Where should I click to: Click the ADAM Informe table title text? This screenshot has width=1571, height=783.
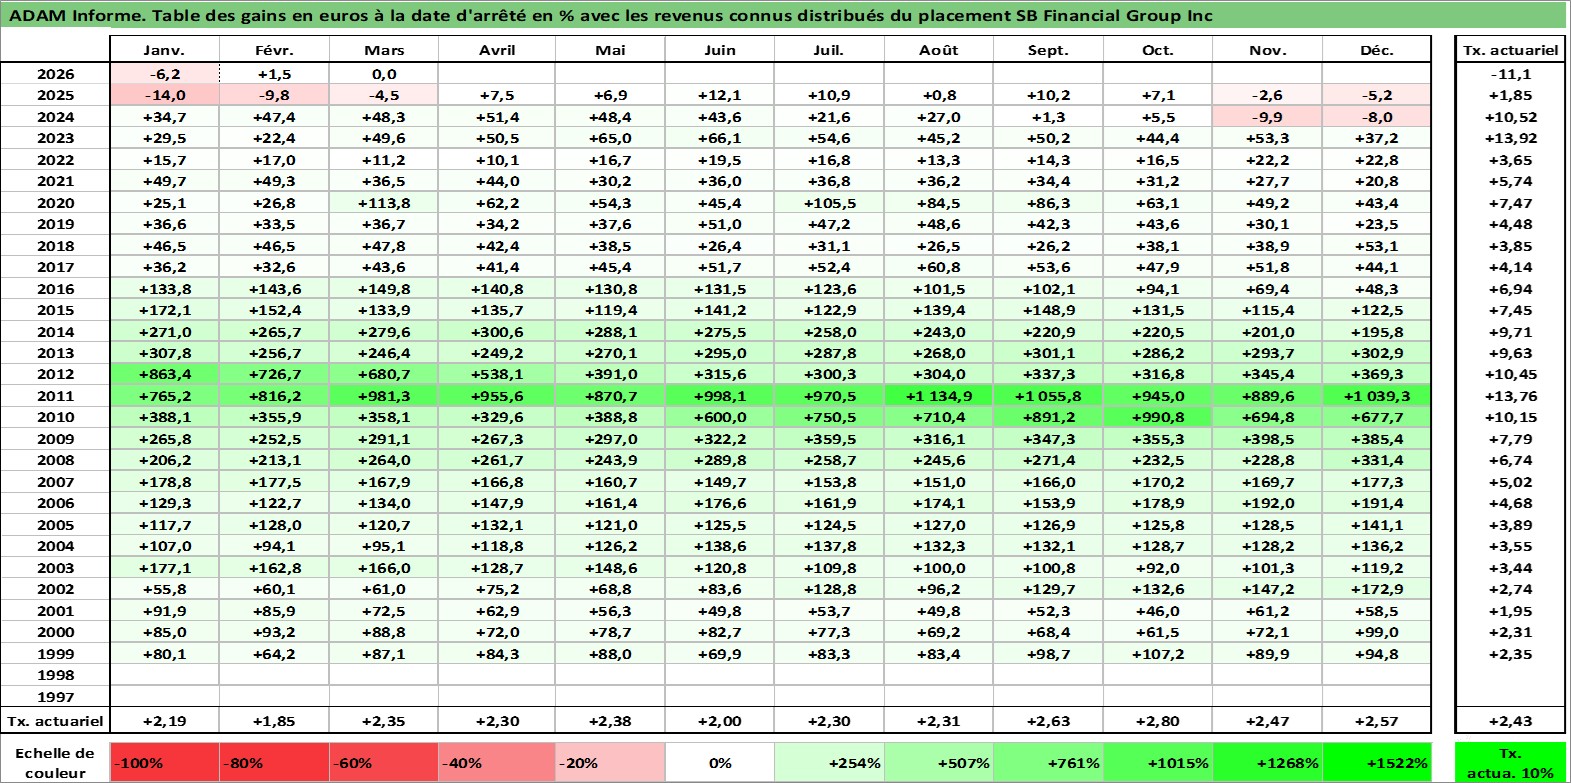[x=610, y=15]
